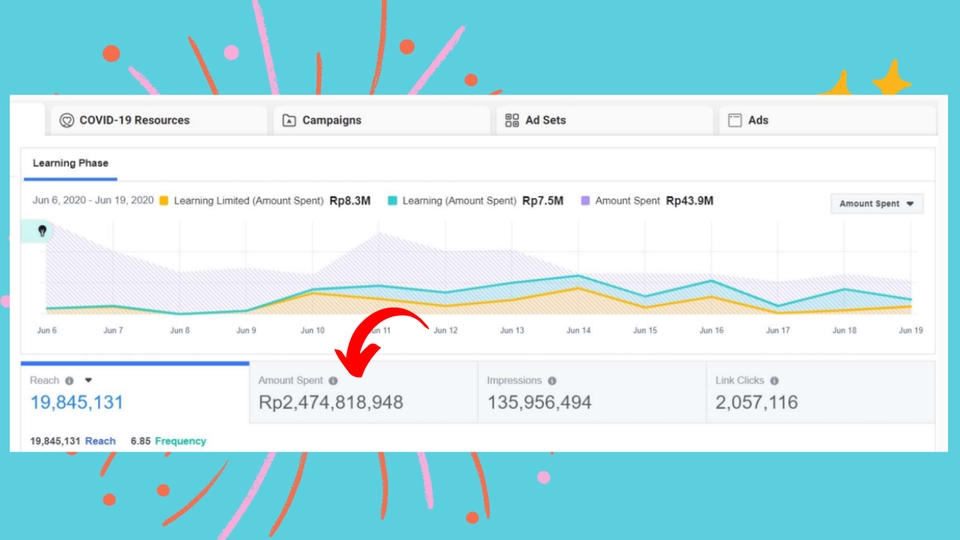Click the Impressions info icon
Screen dimensions: 960x540
pyautogui.click(x=552, y=381)
